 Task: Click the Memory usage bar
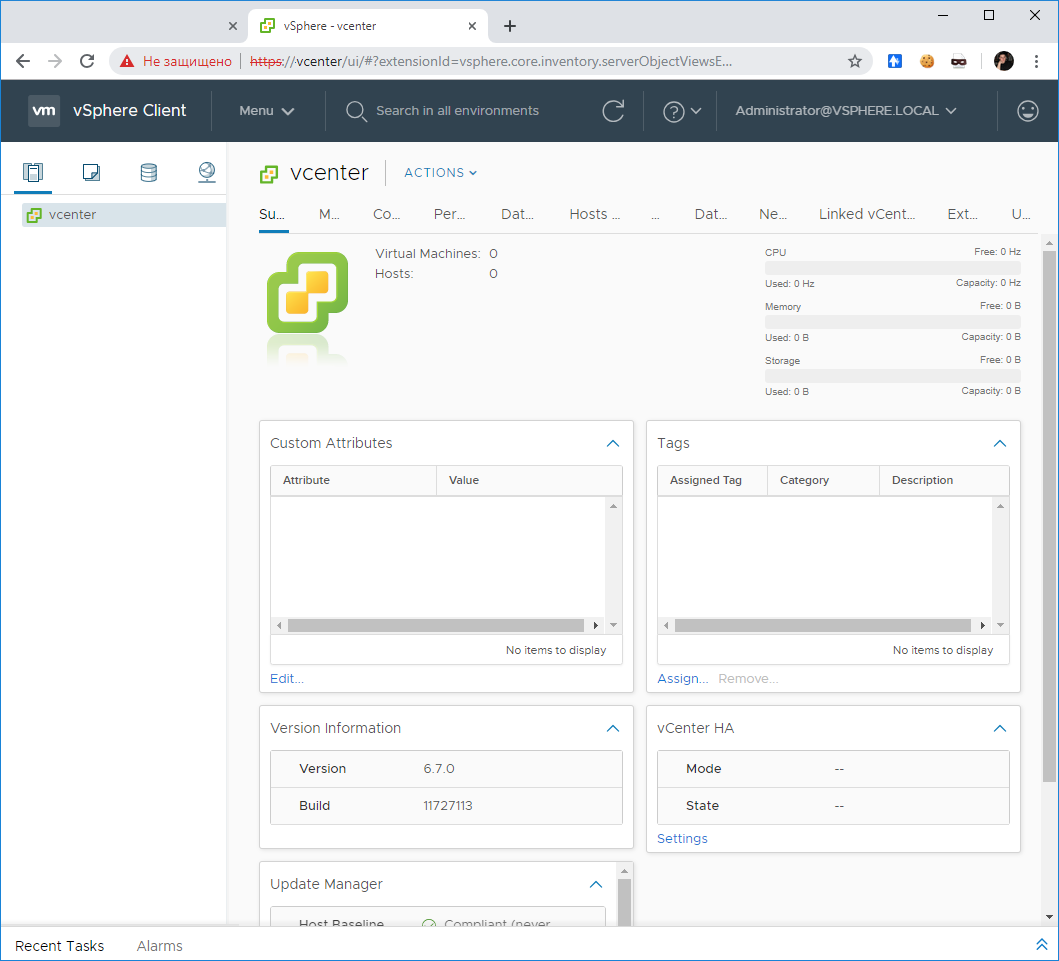coord(892,322)
